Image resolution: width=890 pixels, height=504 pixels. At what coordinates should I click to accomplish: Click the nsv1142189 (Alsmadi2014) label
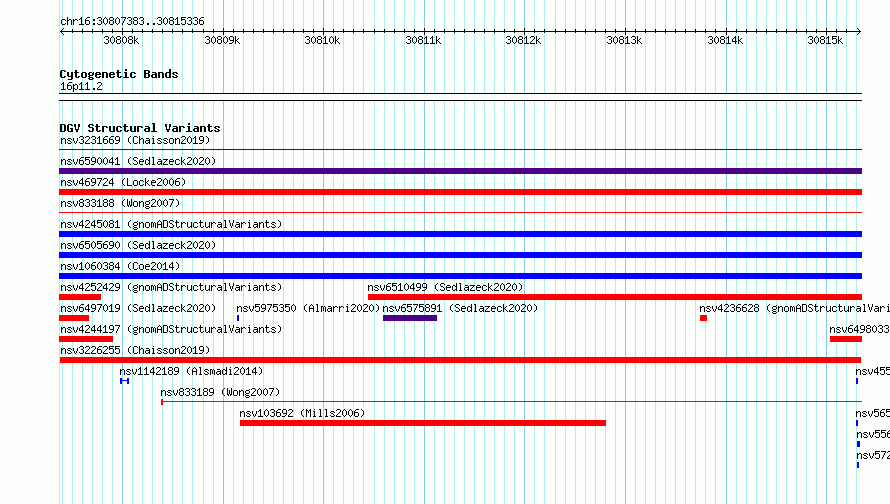coord(191,371)
